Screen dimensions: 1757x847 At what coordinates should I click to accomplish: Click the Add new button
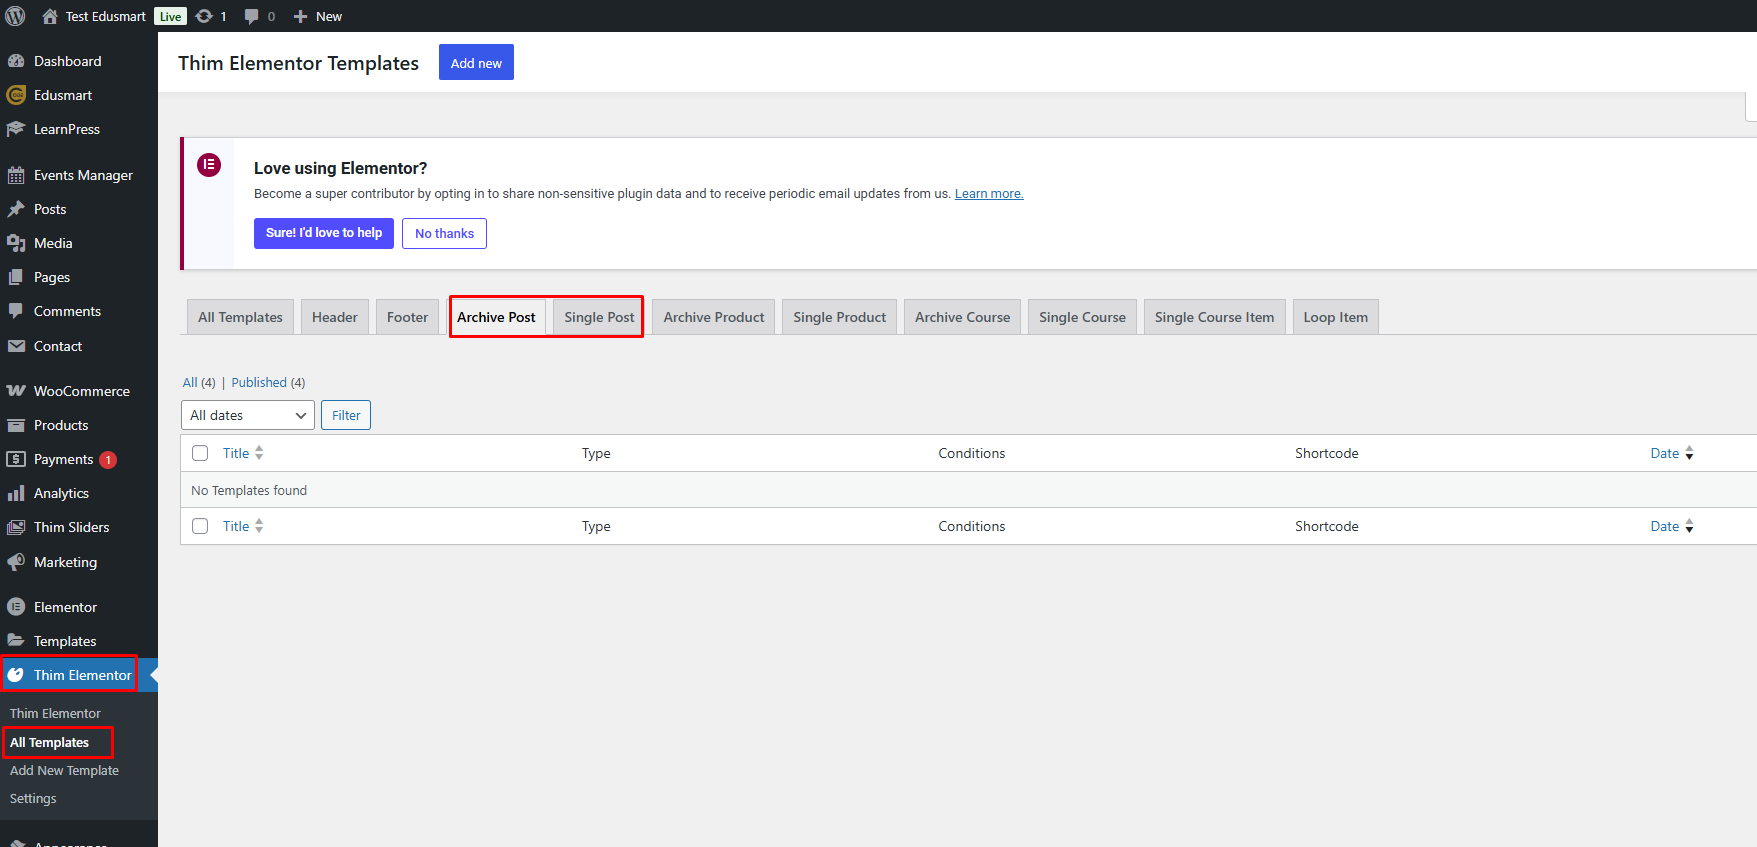[x=476, y=62]
